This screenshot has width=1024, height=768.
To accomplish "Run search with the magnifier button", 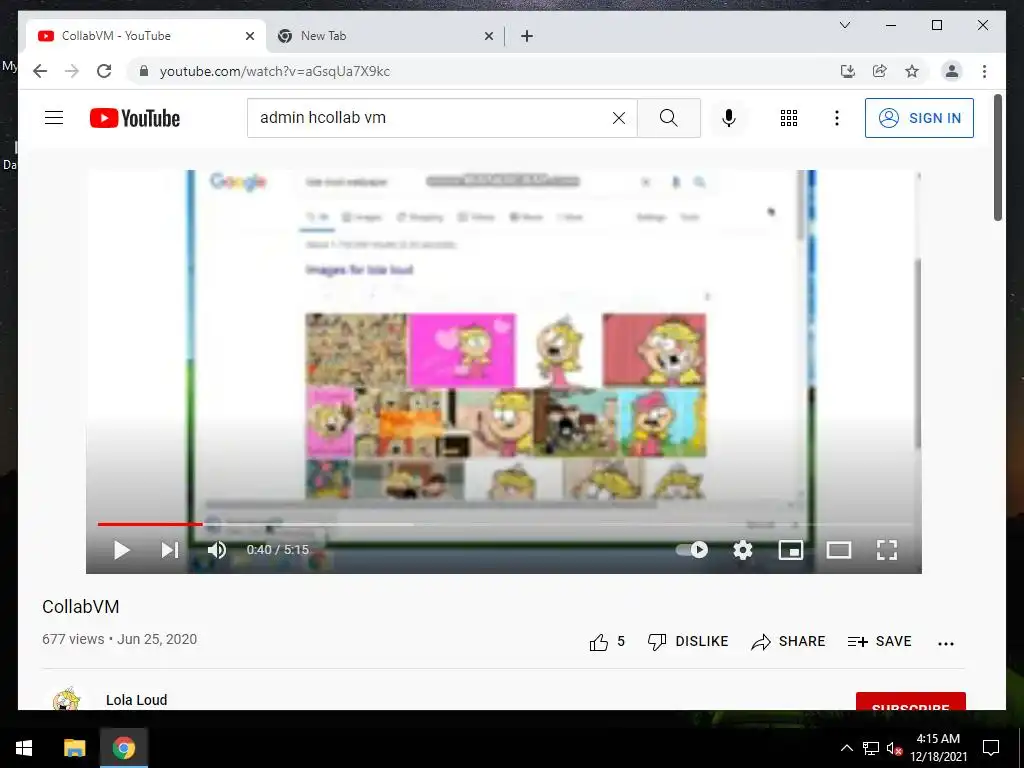I will coord(669,118).
